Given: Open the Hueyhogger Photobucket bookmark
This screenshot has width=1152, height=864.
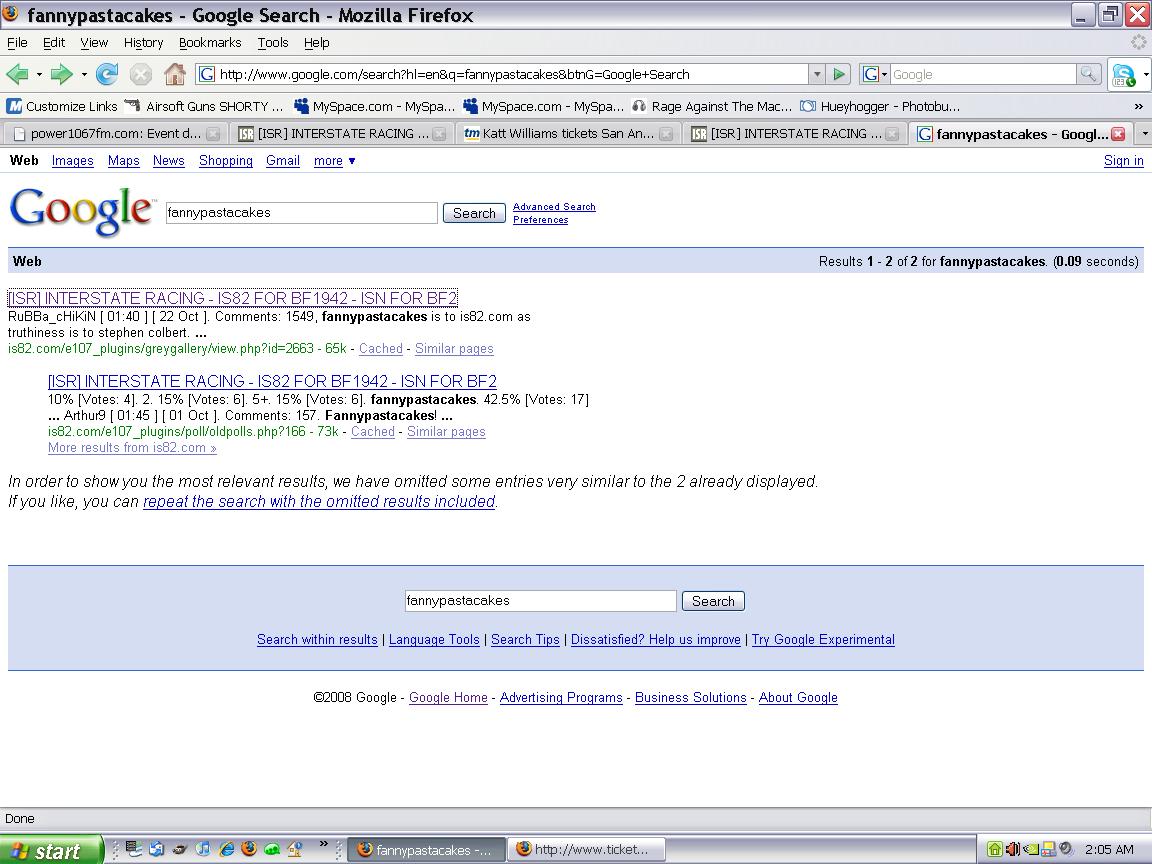Looking at the screenshot, I should coord(880,107).
